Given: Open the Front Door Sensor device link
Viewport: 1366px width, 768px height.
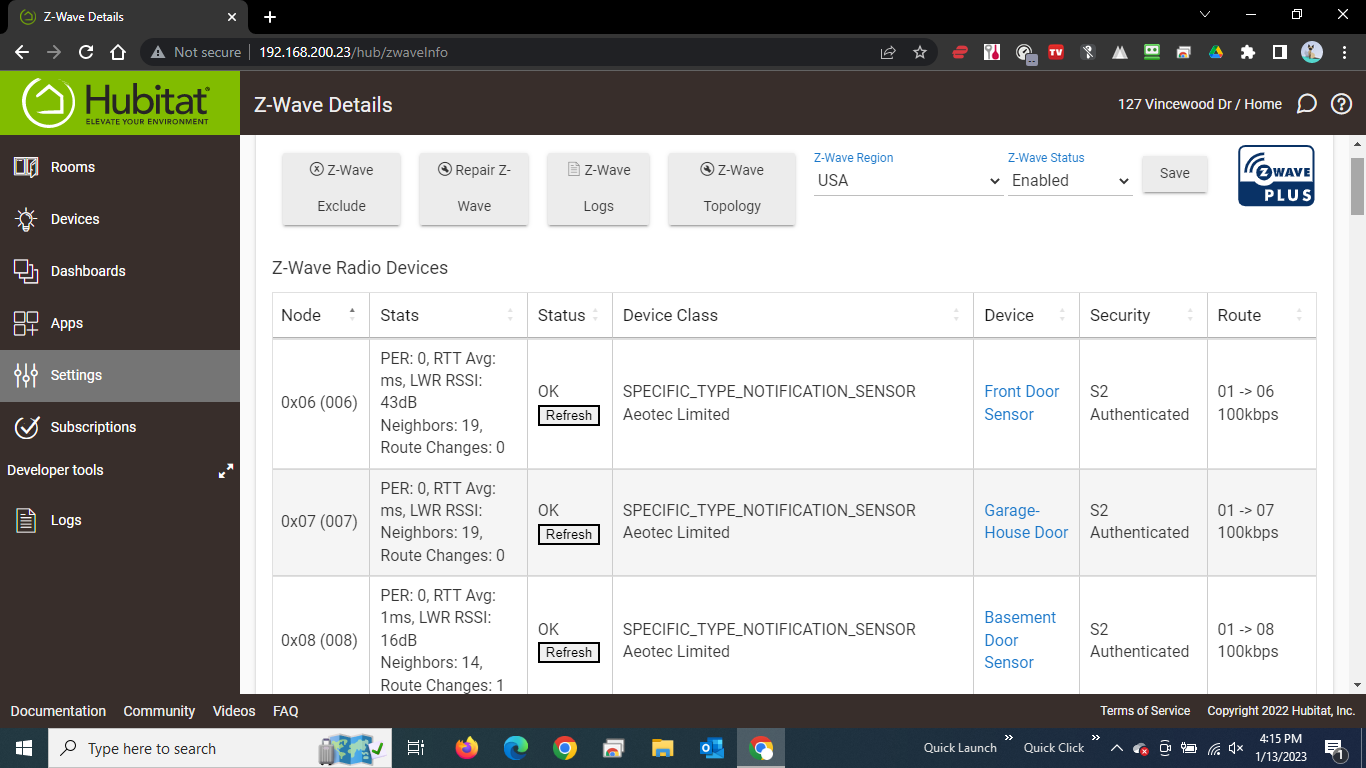Looking at the screenshot, I should click(x=1021, y=403).
